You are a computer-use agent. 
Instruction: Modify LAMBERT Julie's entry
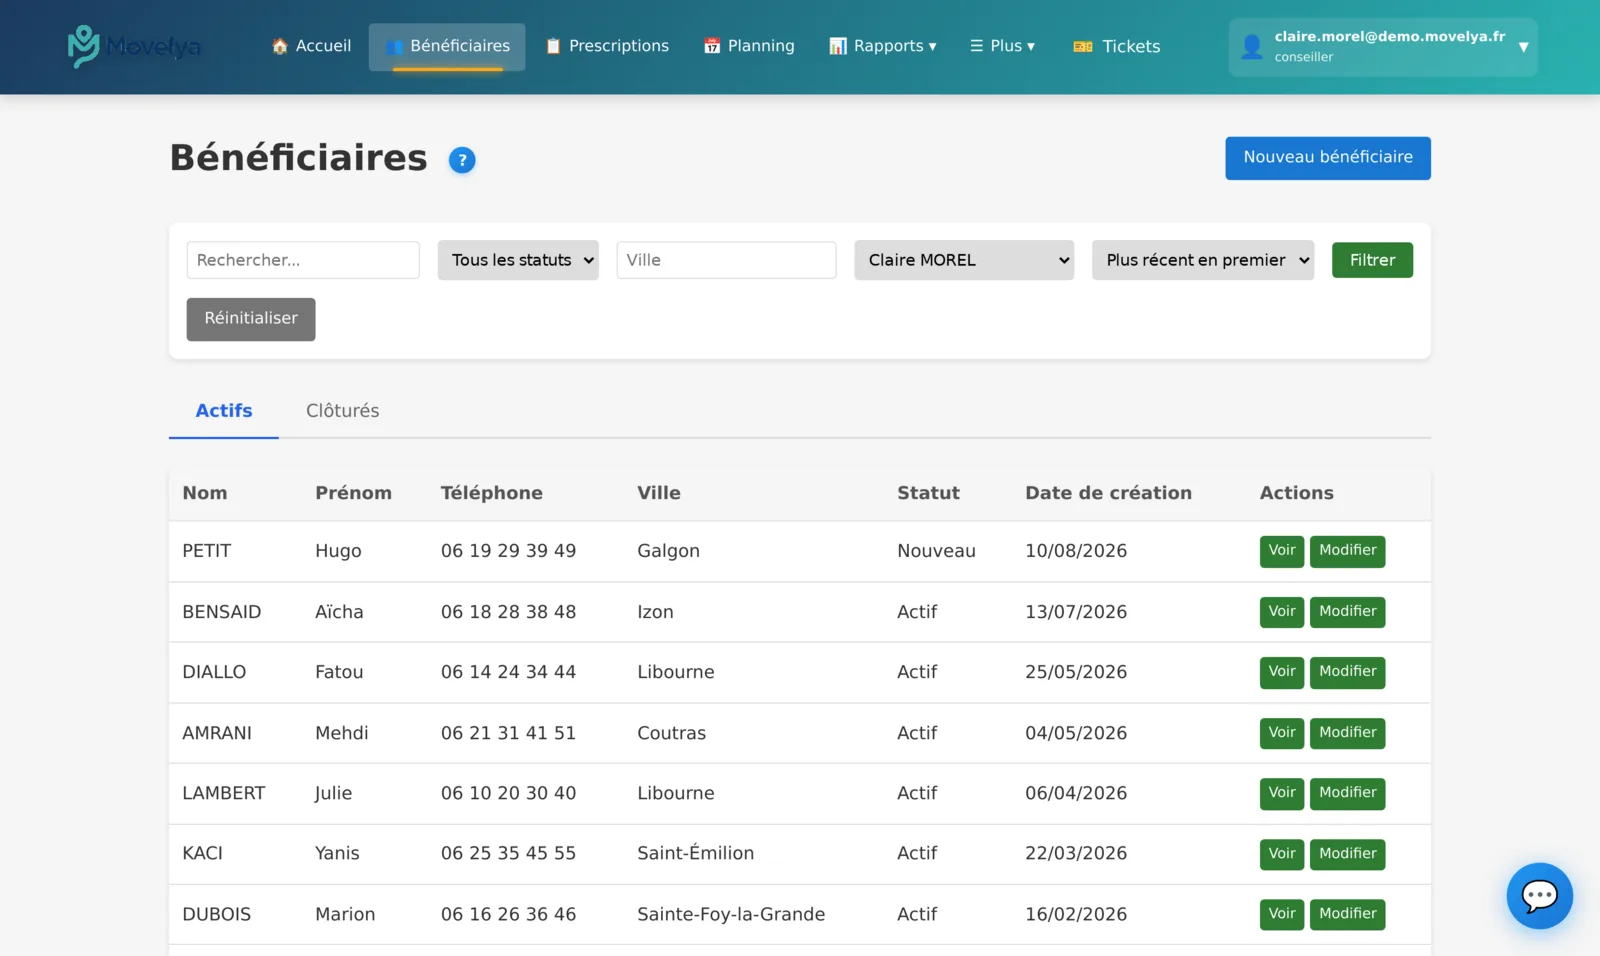click(x=1347, y=793)
